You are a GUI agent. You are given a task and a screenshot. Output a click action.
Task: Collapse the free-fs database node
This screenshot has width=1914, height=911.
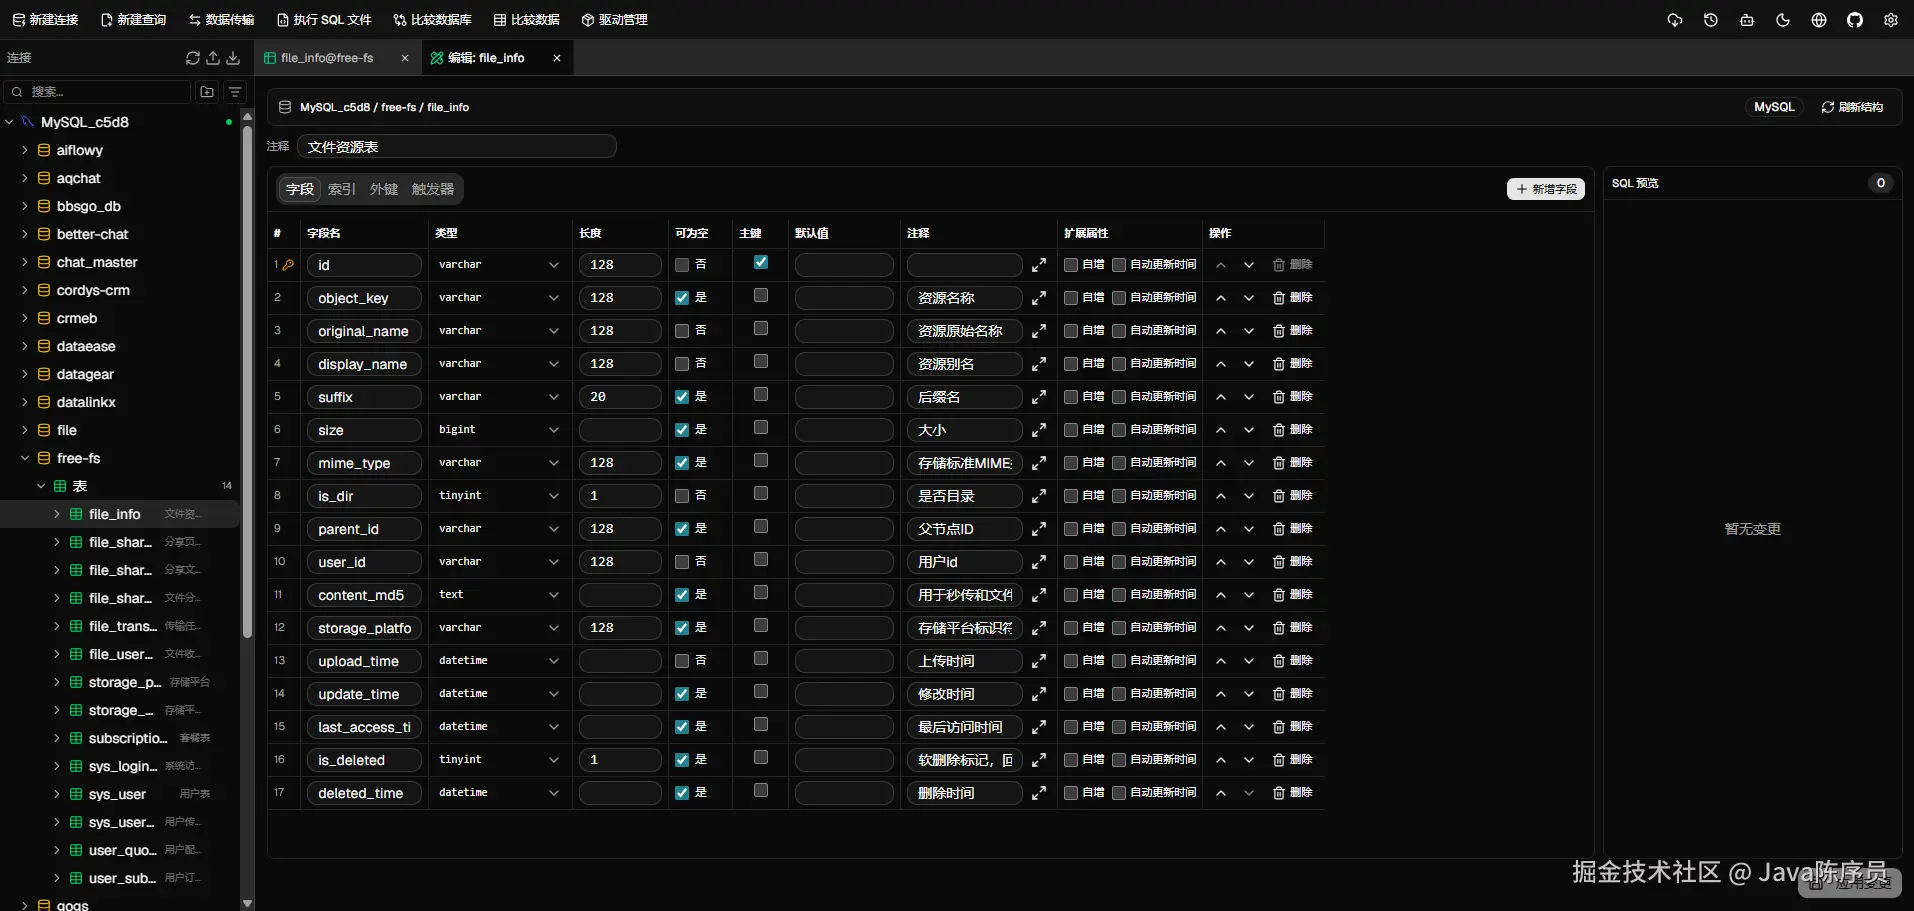[x=25, y=458]
